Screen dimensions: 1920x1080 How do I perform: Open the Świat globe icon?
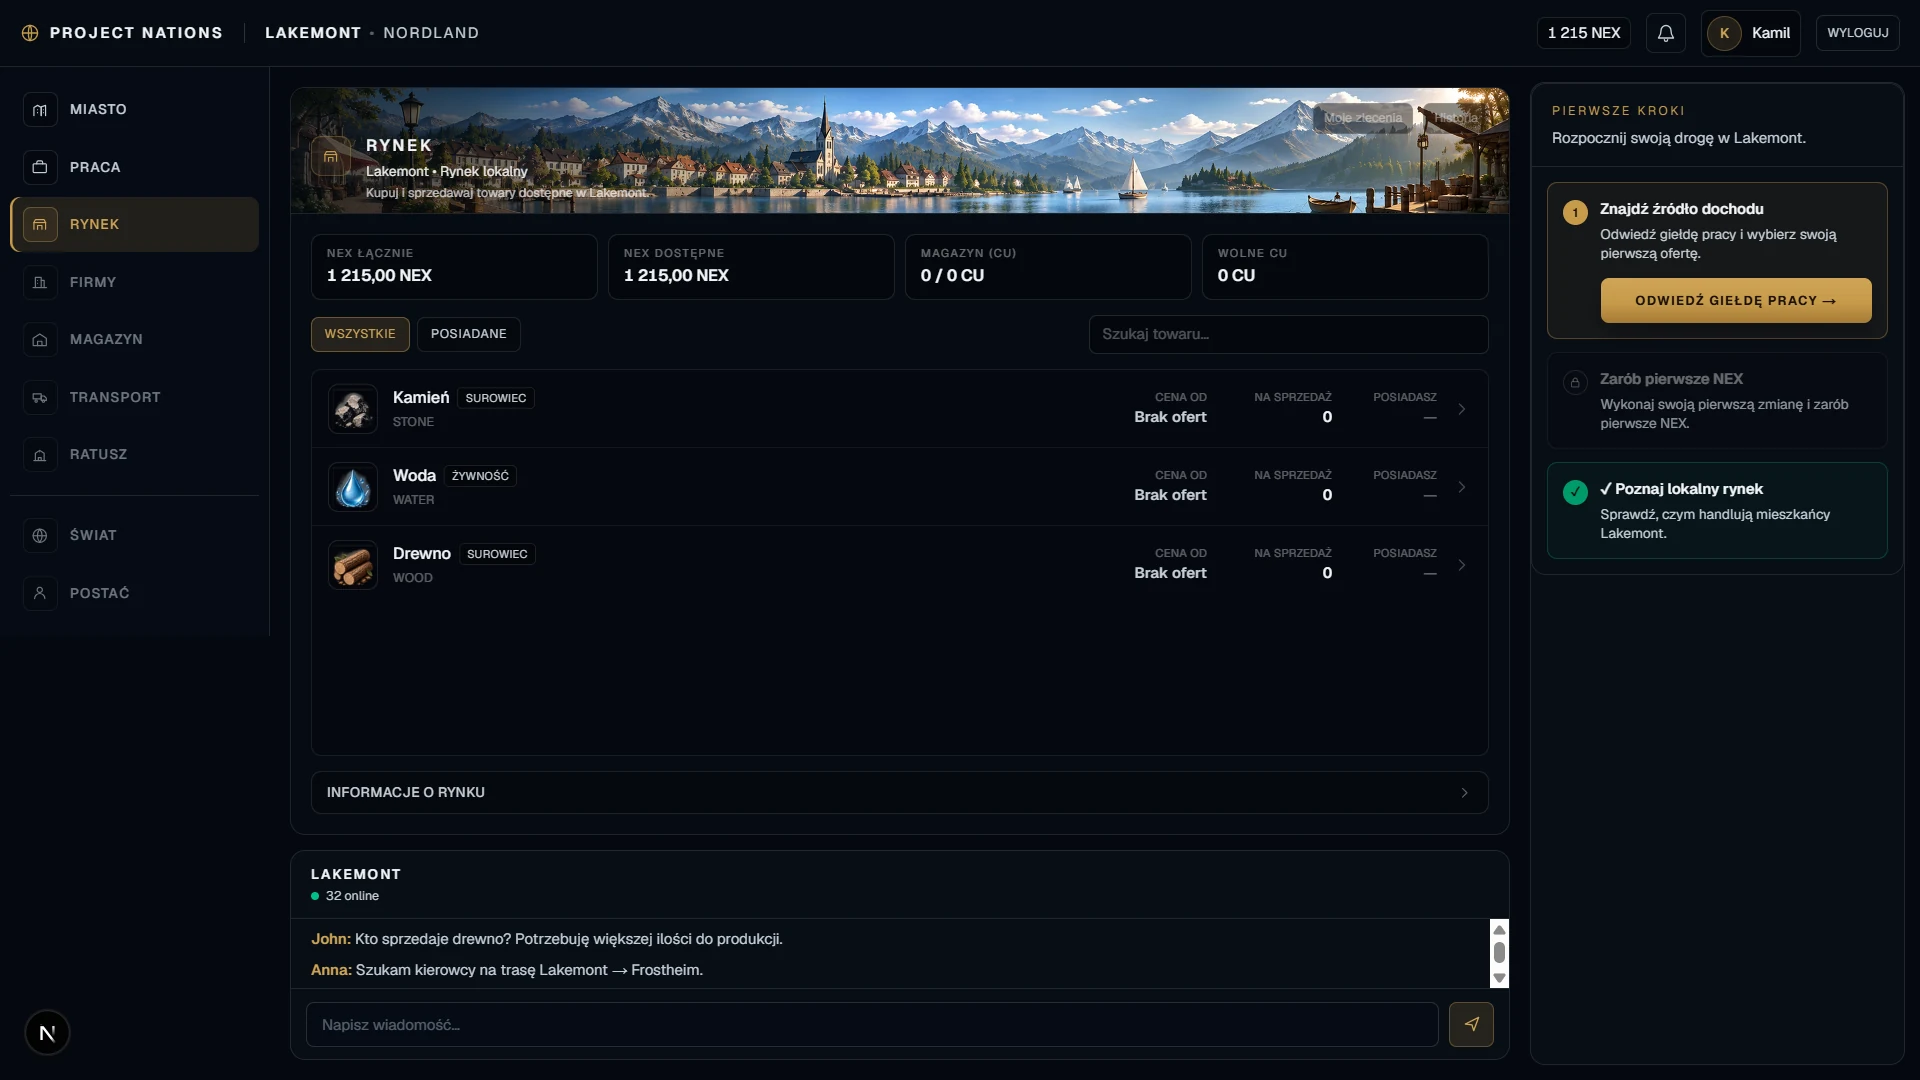pos(40,535)
